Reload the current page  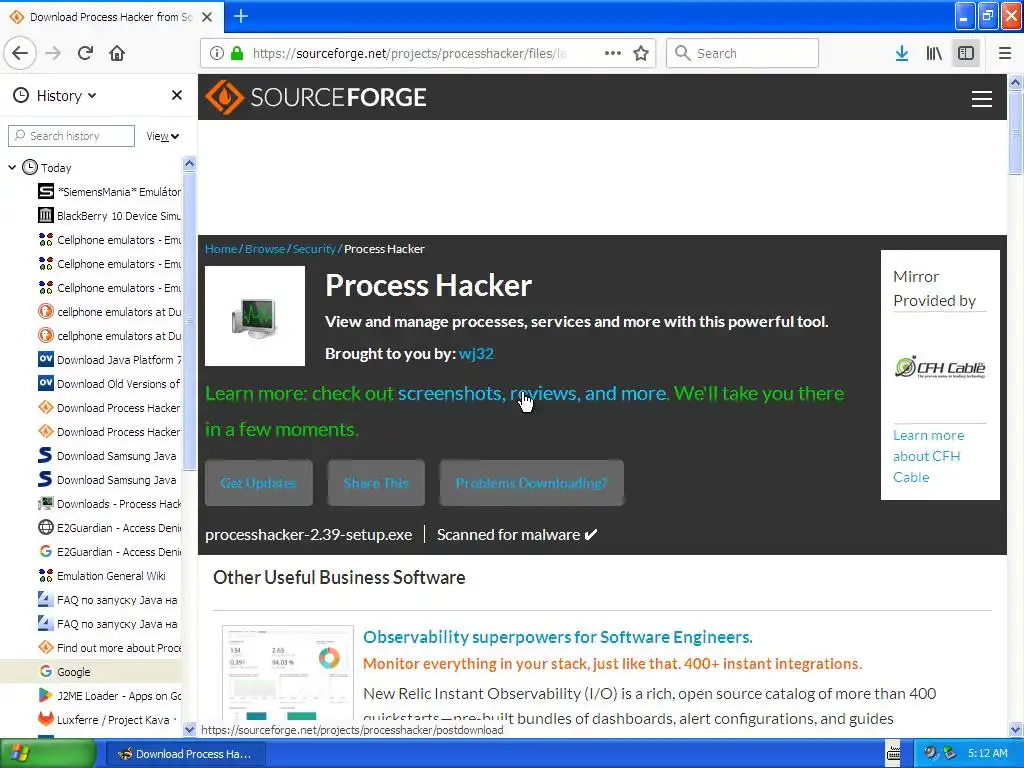pos(85,53)
